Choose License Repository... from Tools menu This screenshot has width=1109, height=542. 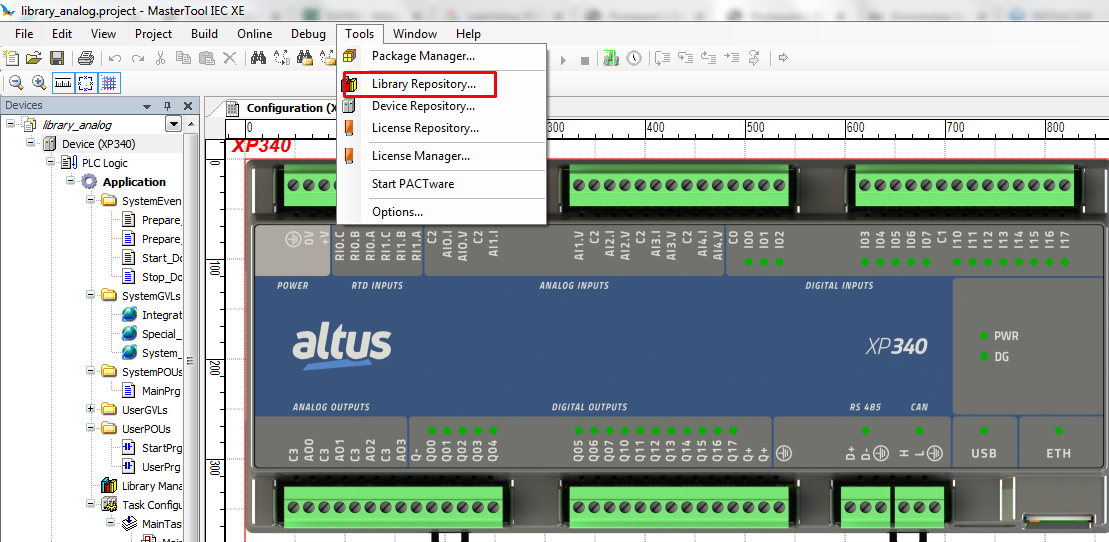441,128
